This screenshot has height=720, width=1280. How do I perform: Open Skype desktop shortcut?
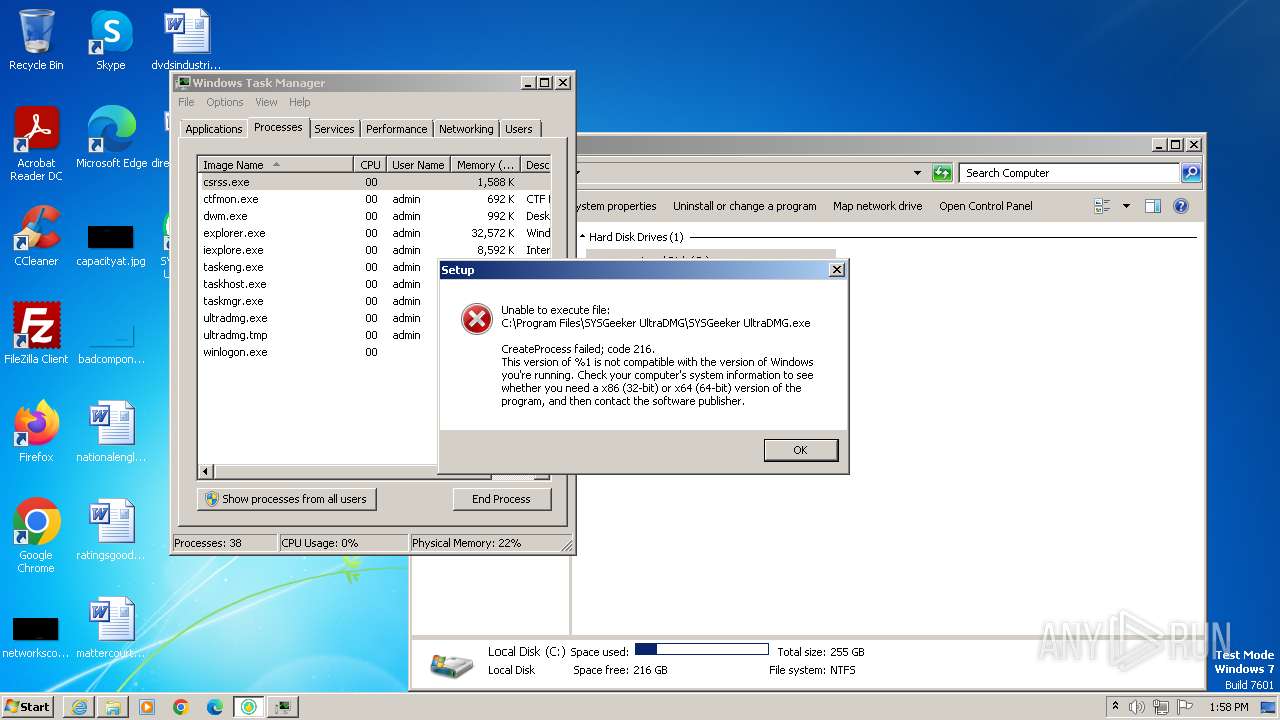click(110, 40)
